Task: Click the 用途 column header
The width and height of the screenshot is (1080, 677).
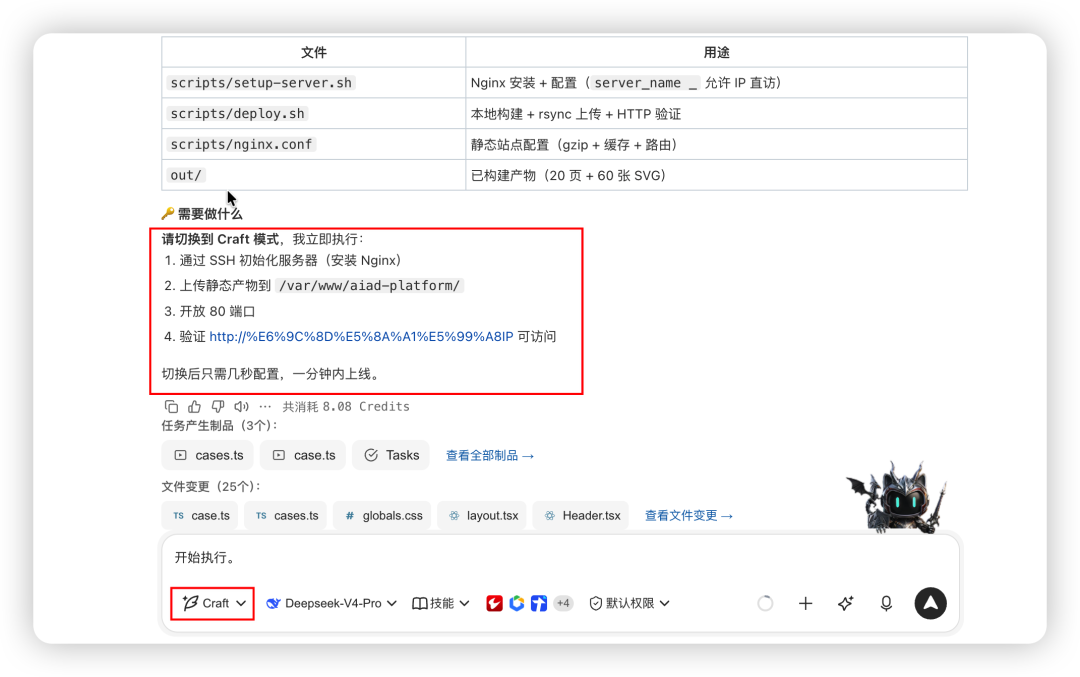Action: tap(716, 52)
